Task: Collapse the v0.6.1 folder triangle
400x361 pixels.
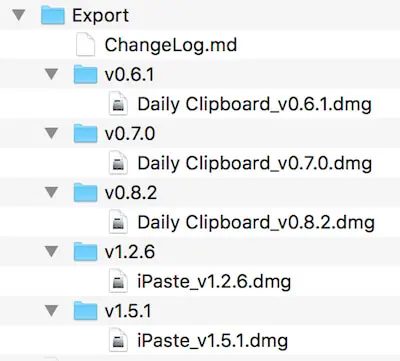Action: click(52, 74)
